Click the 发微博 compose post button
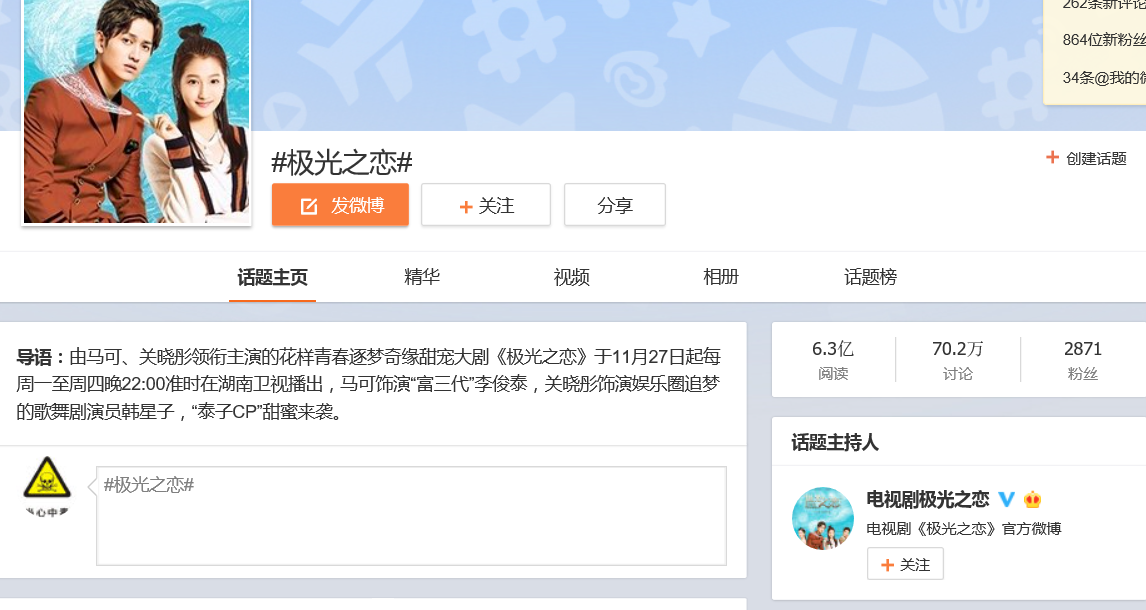The height and width of the screenshot is (610, 1146). tap(340, 205)
